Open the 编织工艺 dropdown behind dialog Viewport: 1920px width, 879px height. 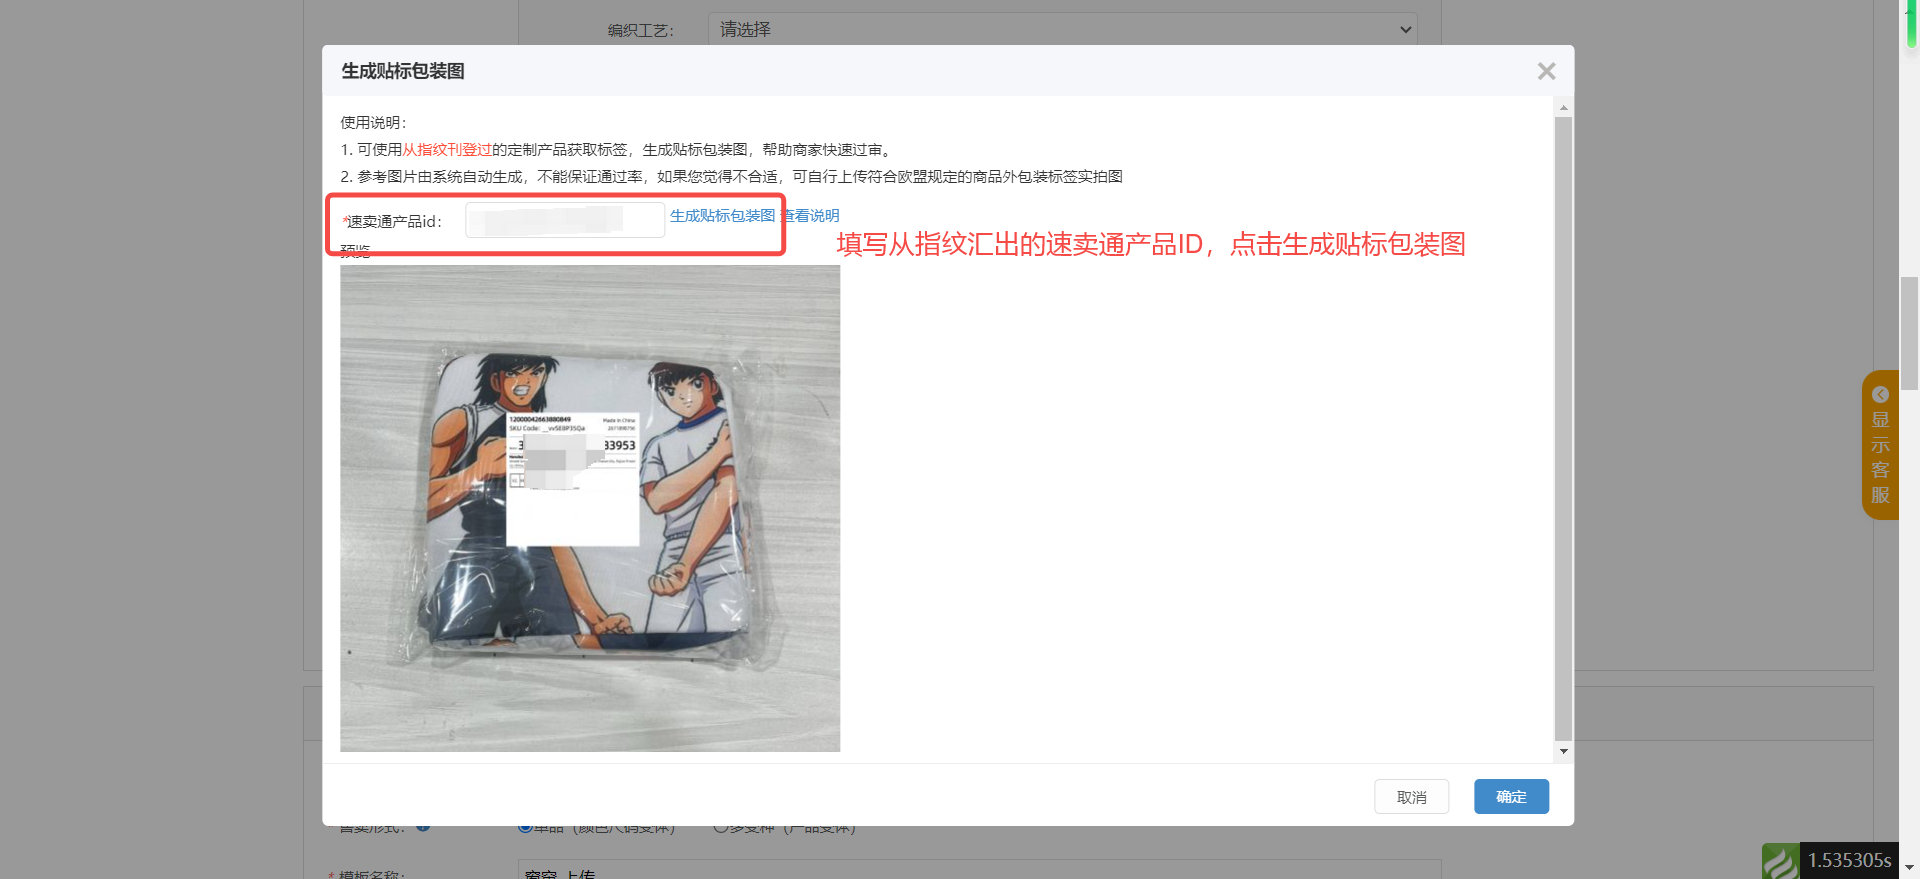tap(1062, 29)
